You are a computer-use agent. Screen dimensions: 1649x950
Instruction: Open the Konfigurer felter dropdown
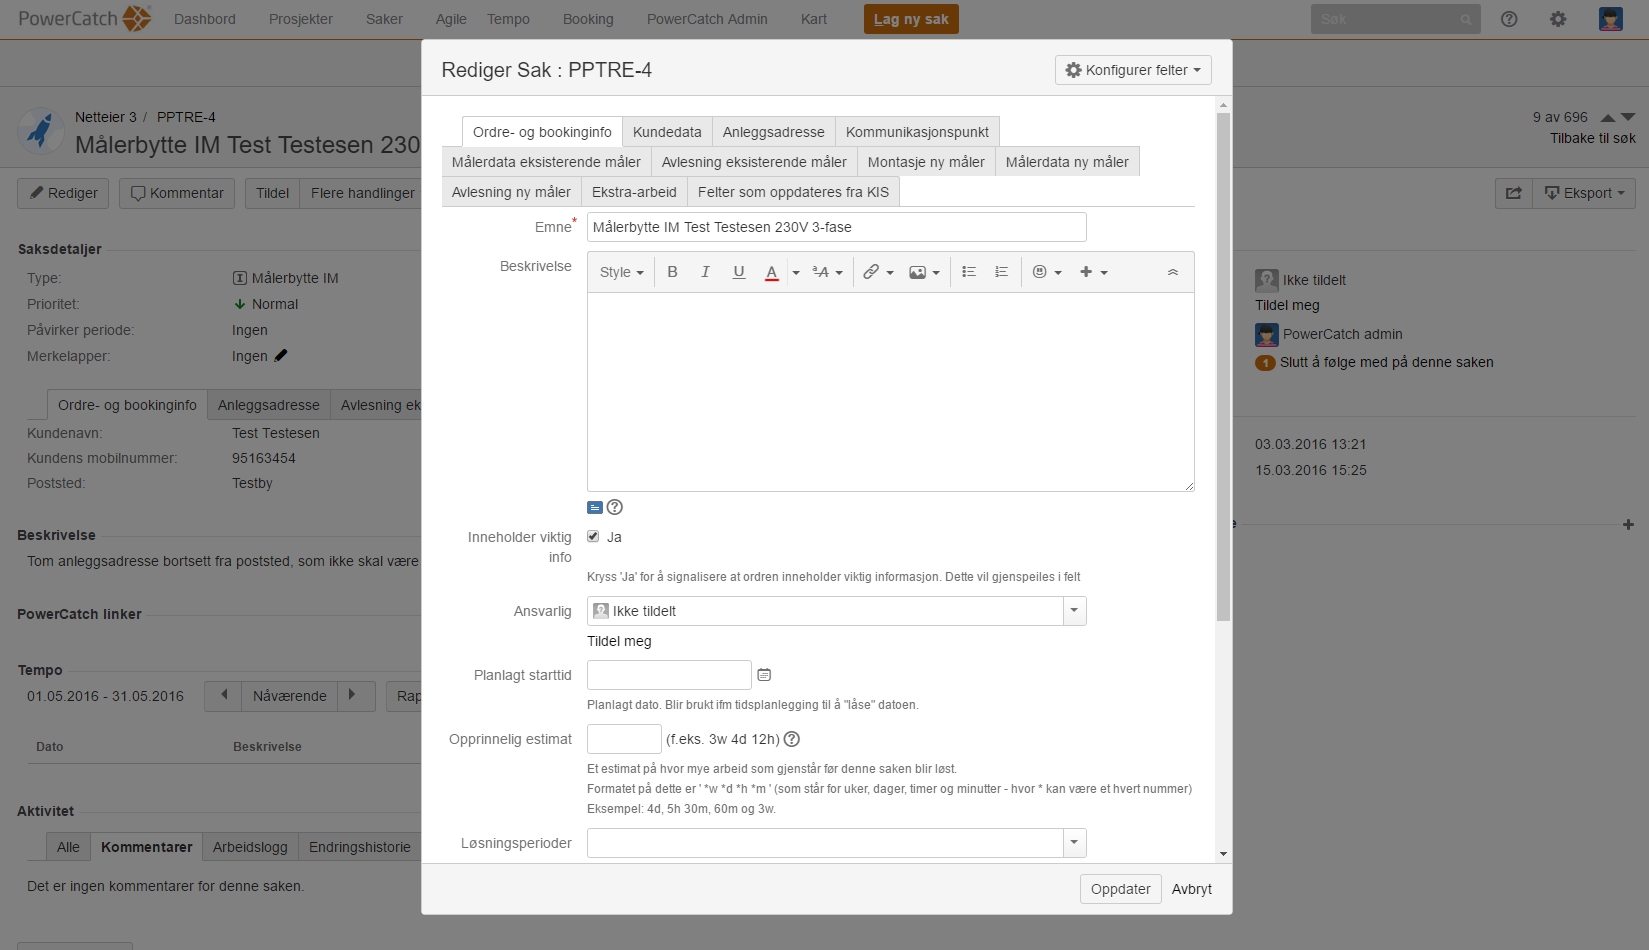[1133, 70]
